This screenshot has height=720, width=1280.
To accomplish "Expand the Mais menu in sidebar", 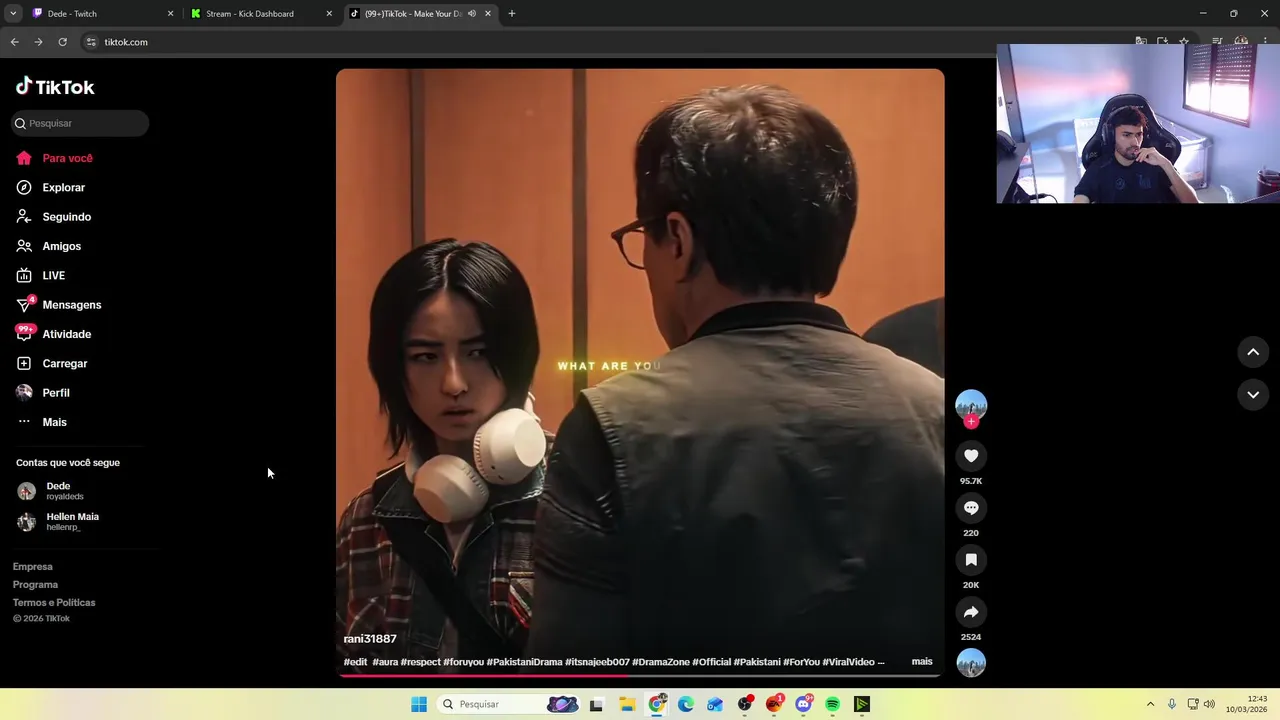I will (42, 422).
